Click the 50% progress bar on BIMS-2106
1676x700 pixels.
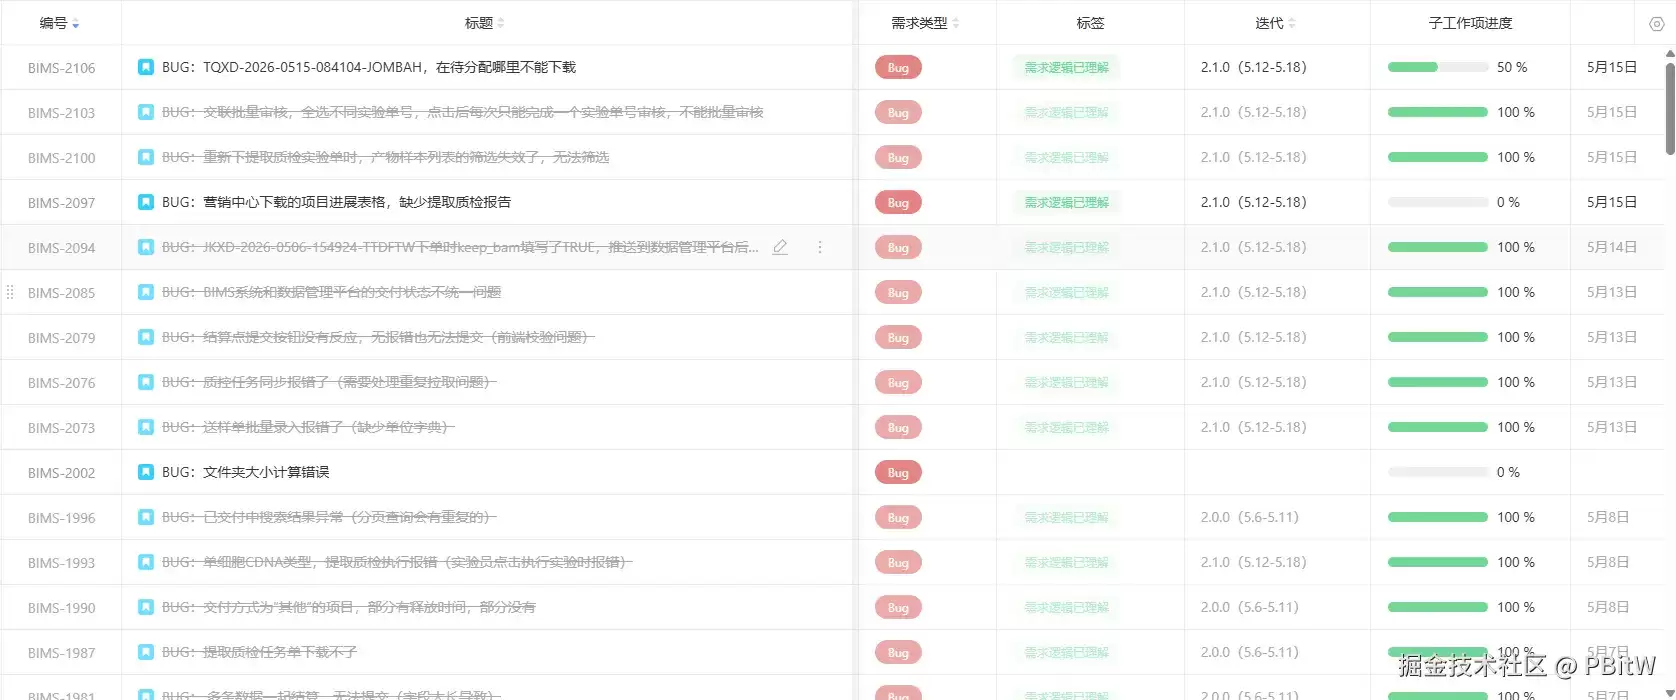1438,67
